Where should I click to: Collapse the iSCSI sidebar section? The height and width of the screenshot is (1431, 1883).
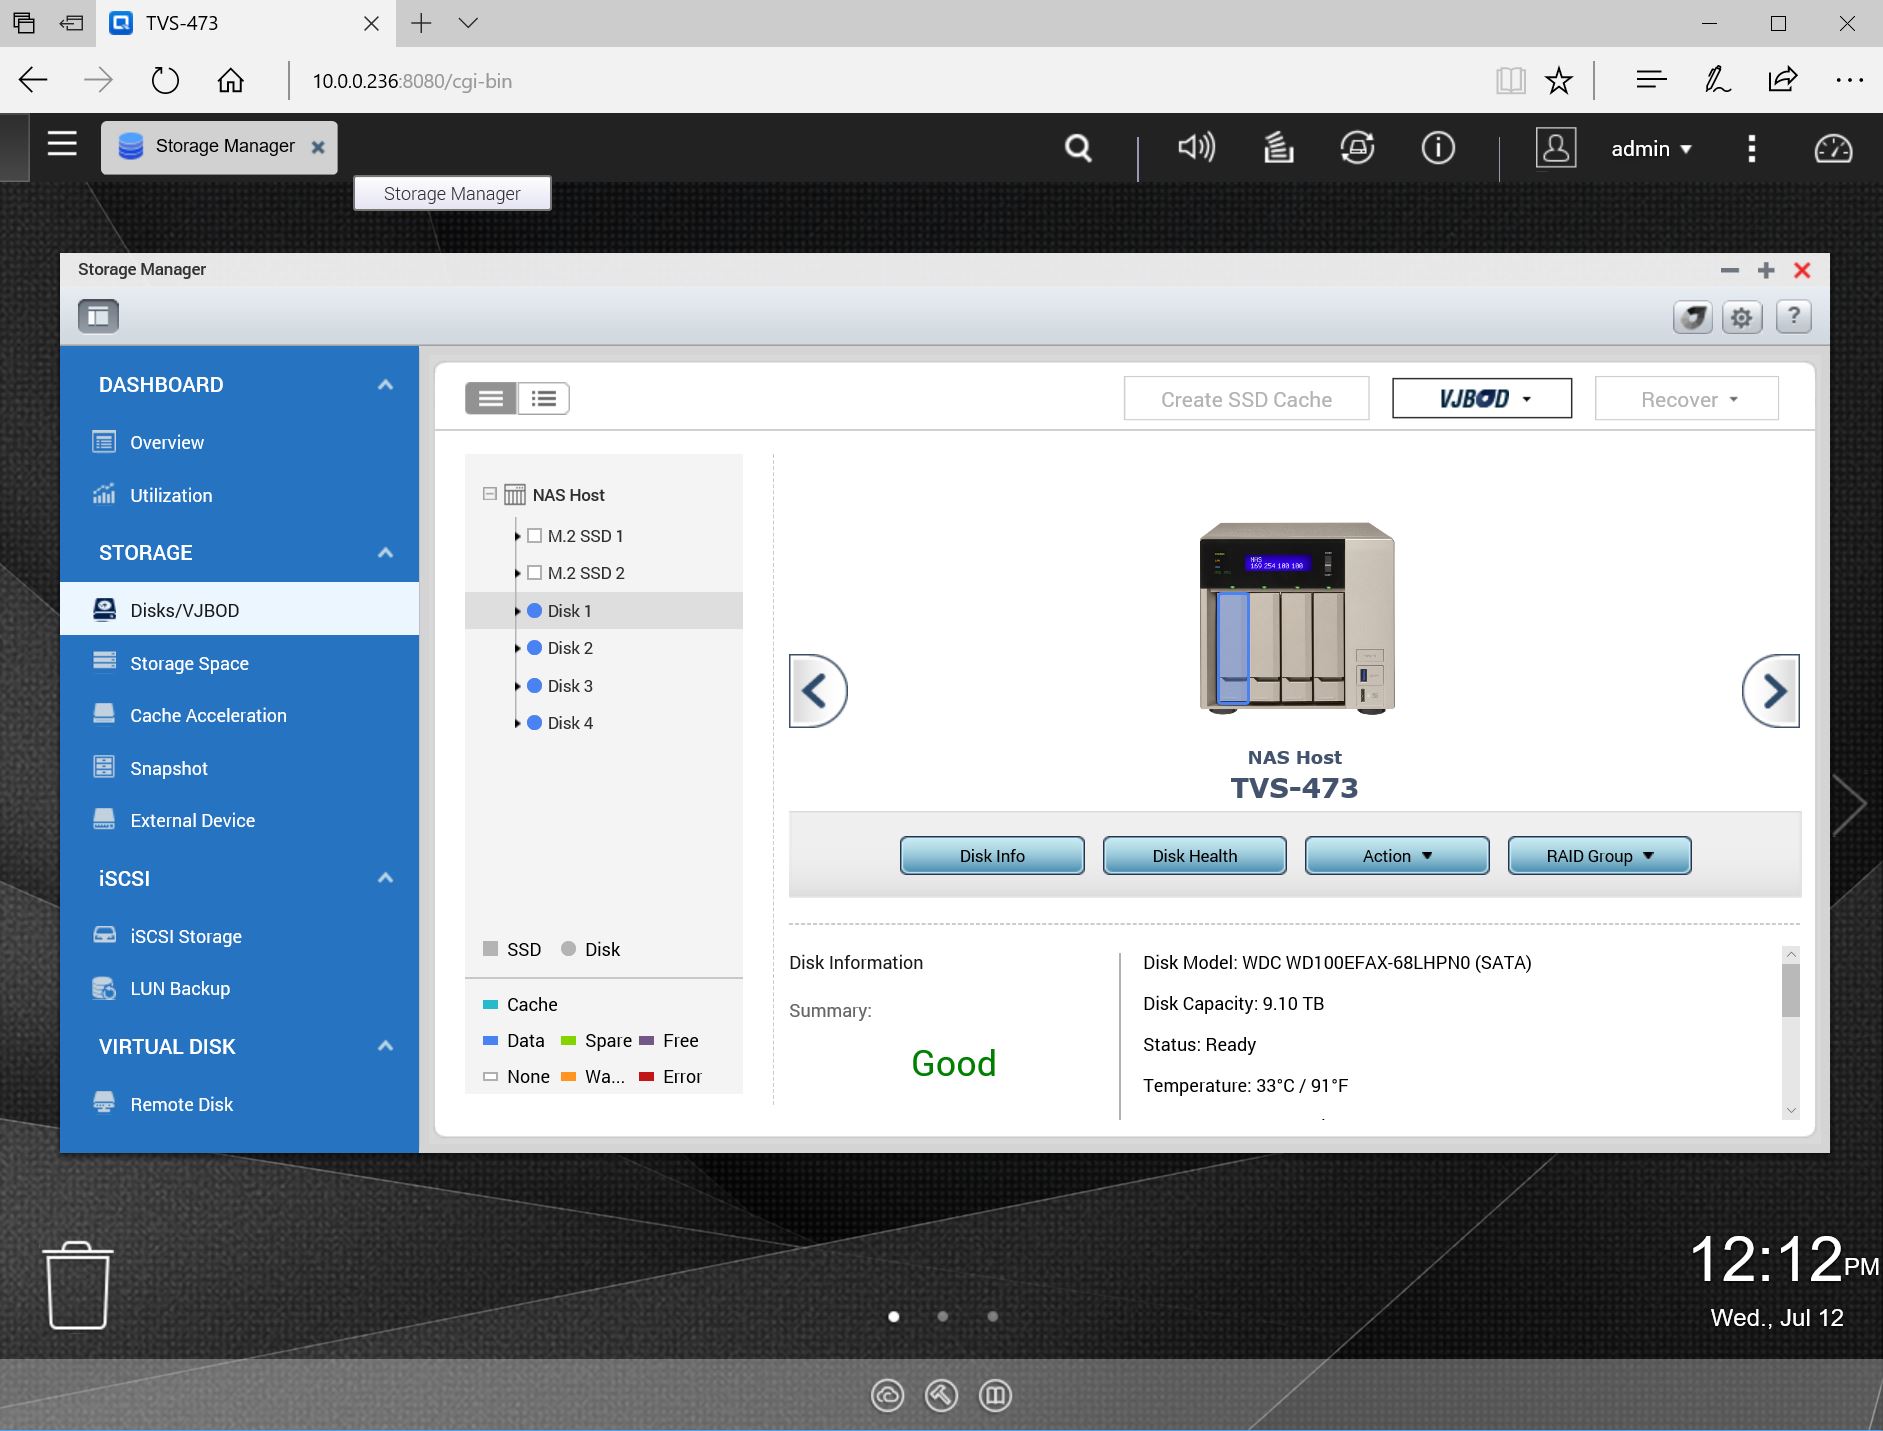(x=385, y=878)
